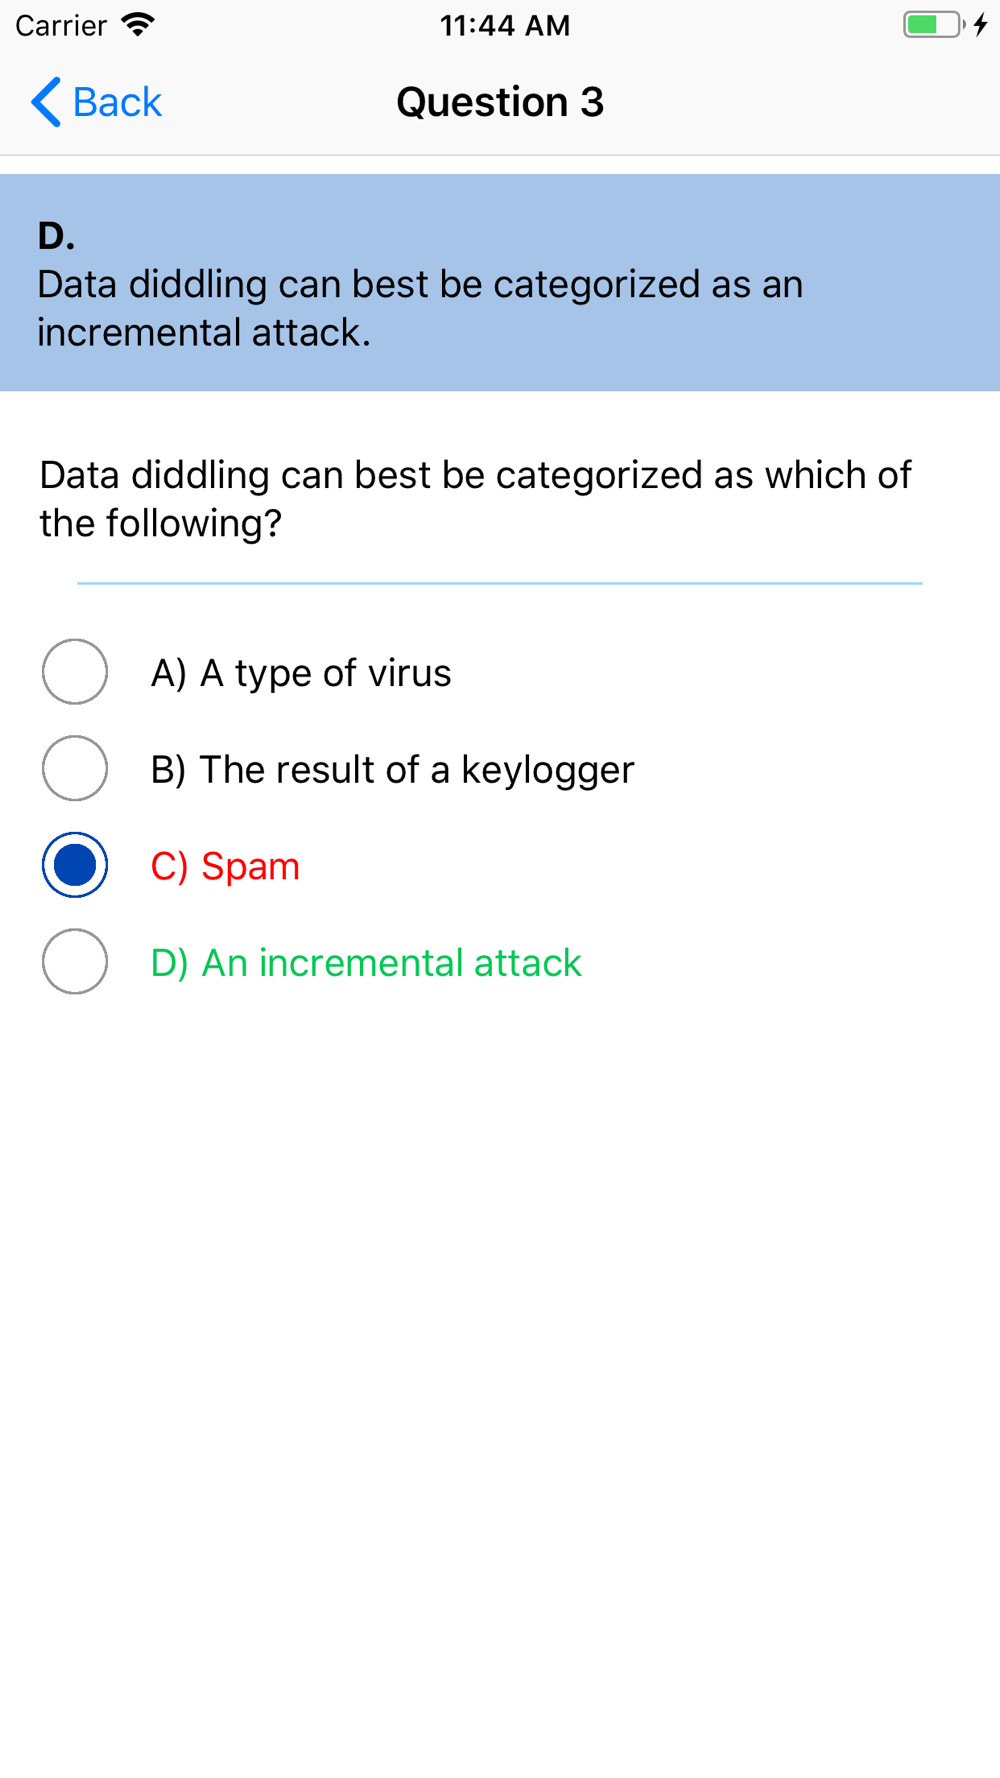This screenshot has width=1000, height=1778.
Task: Tap the 'A) A type of virus' label
Action: [301, 673]
